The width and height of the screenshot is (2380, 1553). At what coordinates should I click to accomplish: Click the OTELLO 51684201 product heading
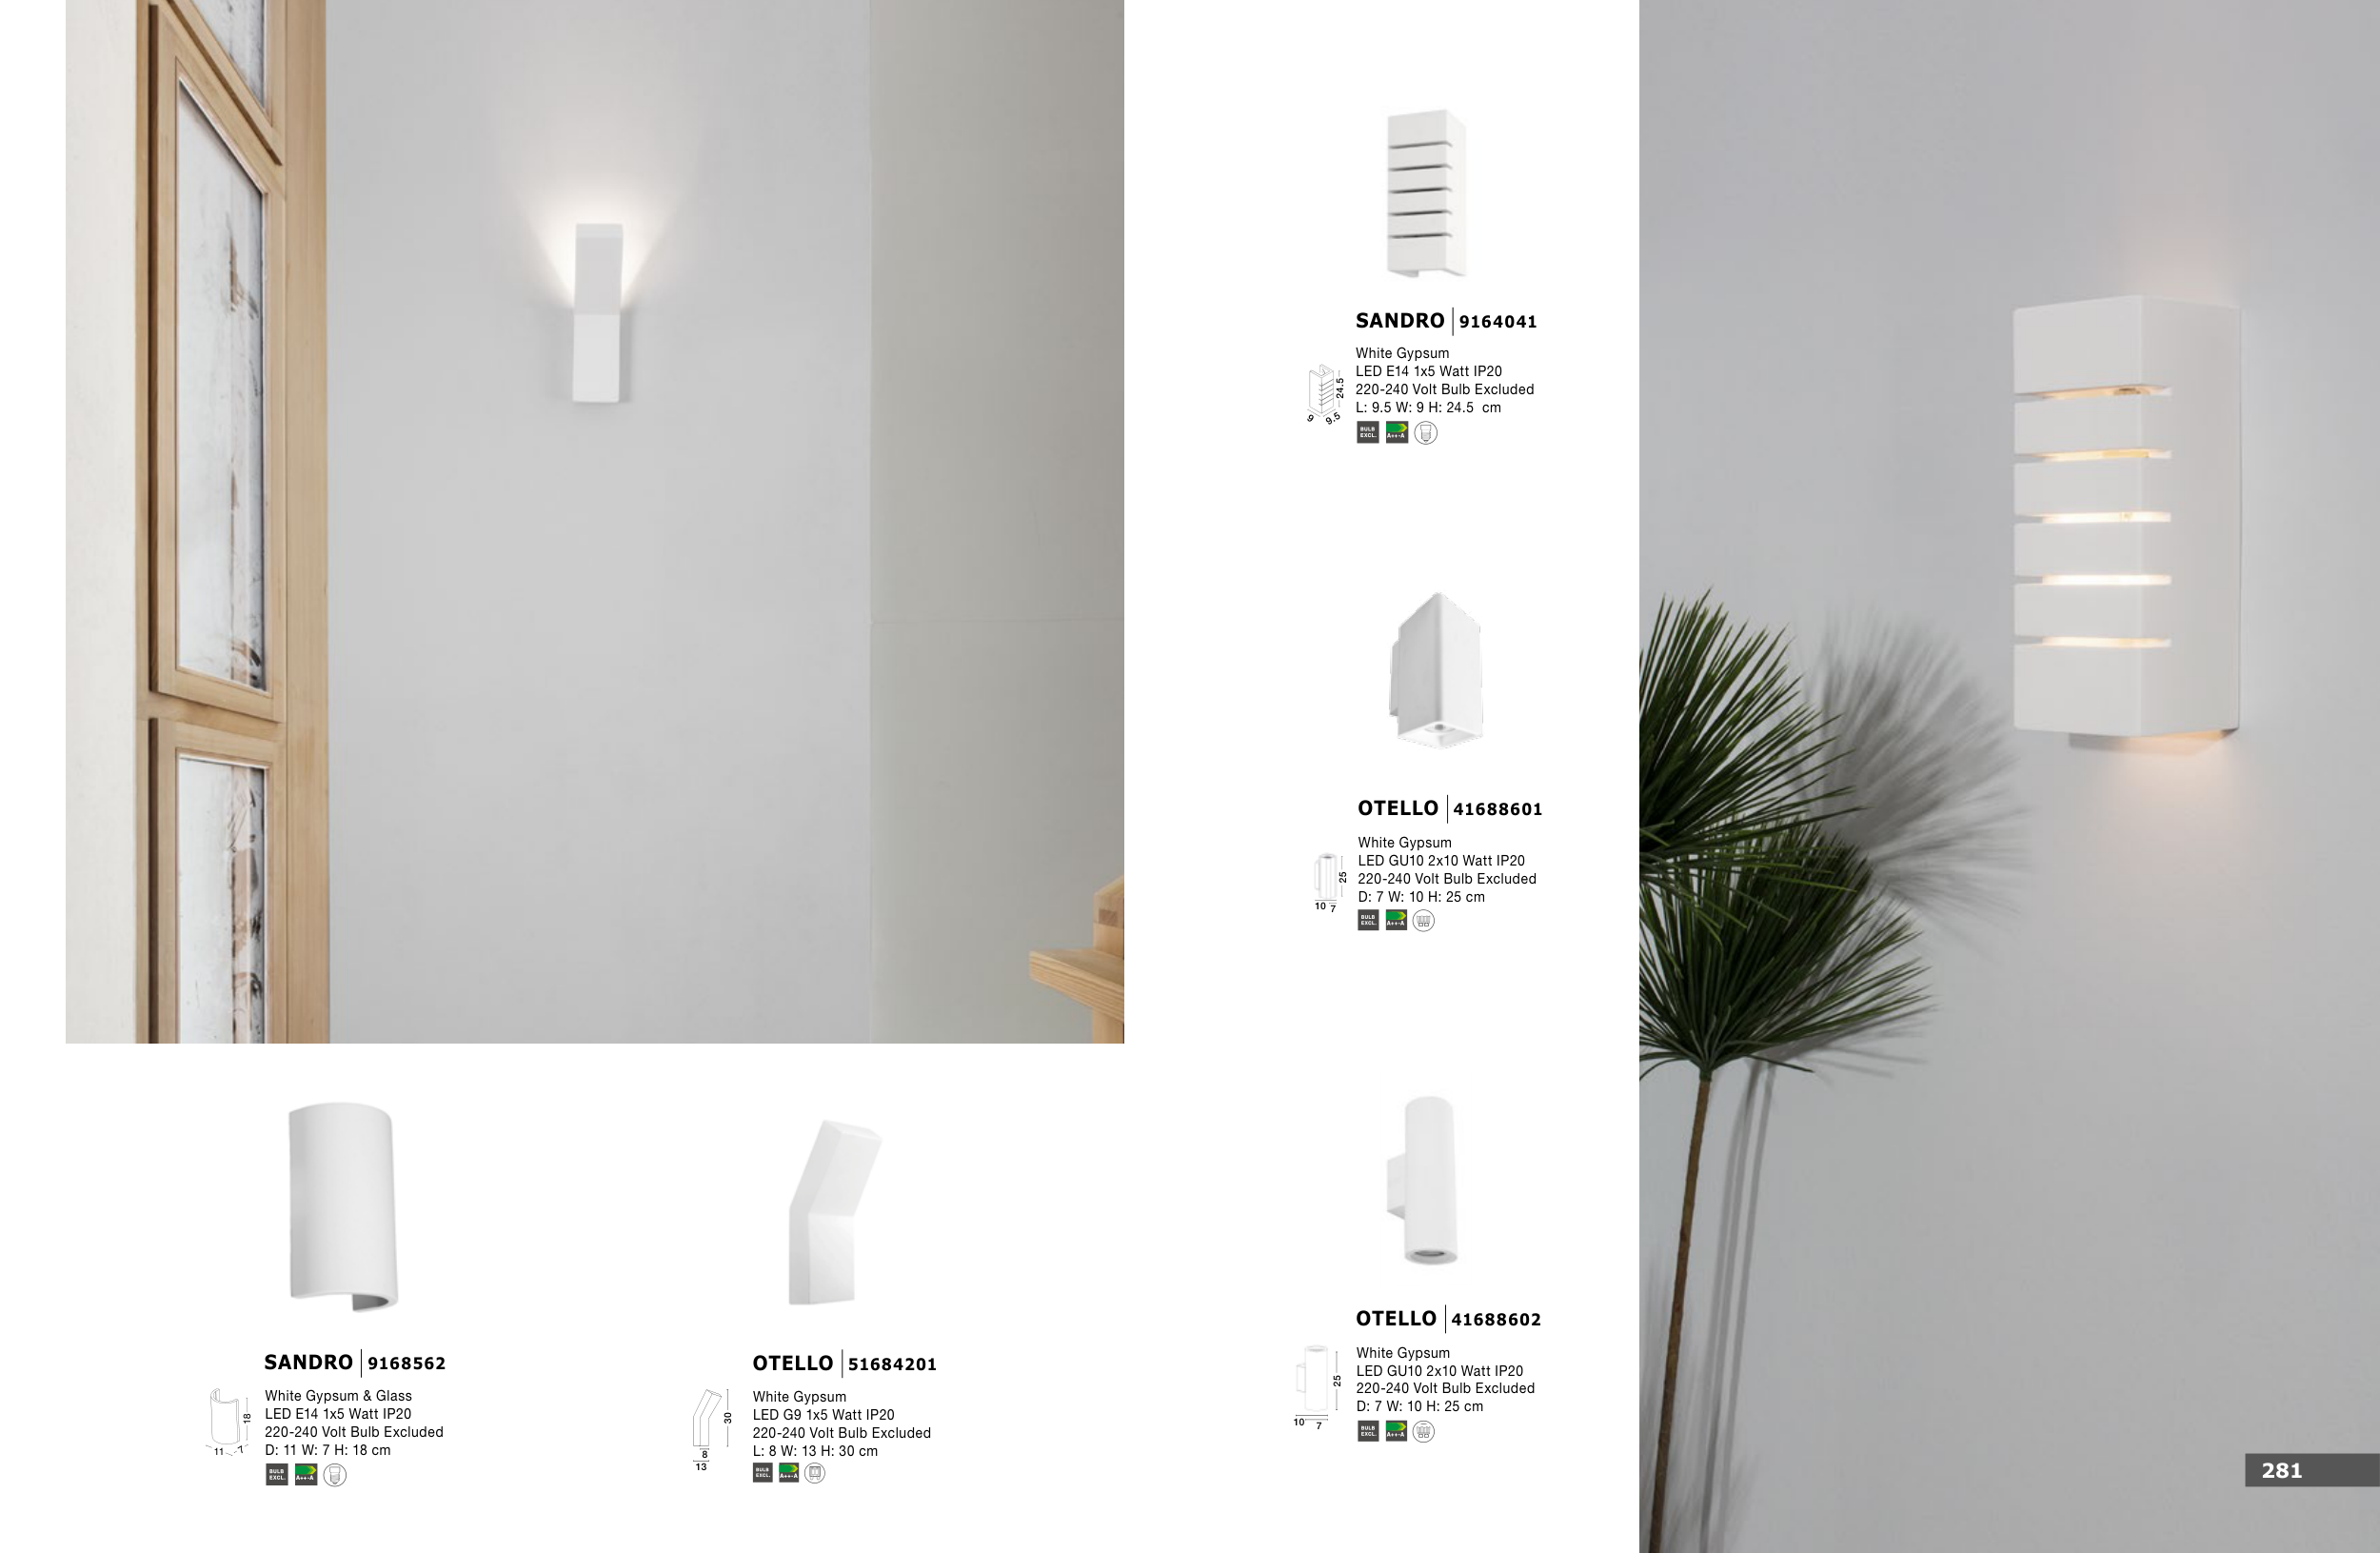[844, 1363]
